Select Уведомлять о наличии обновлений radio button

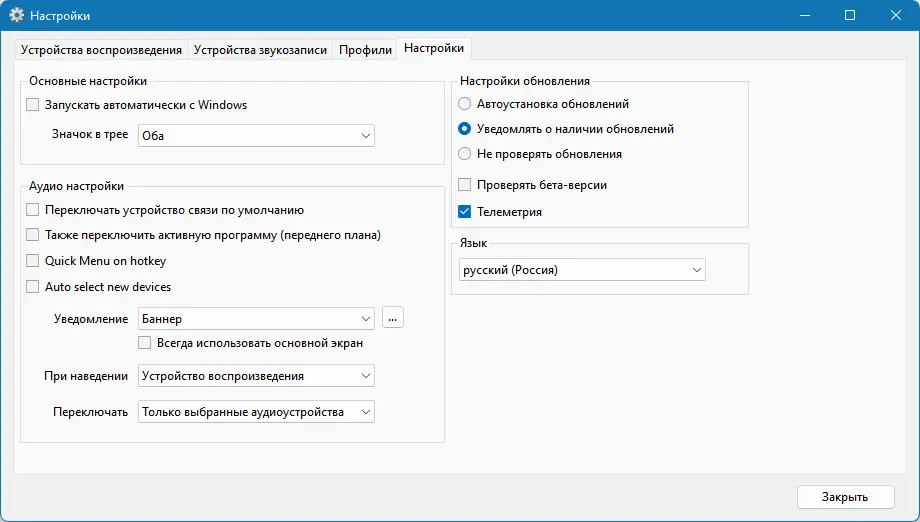[x=464, y=129]
